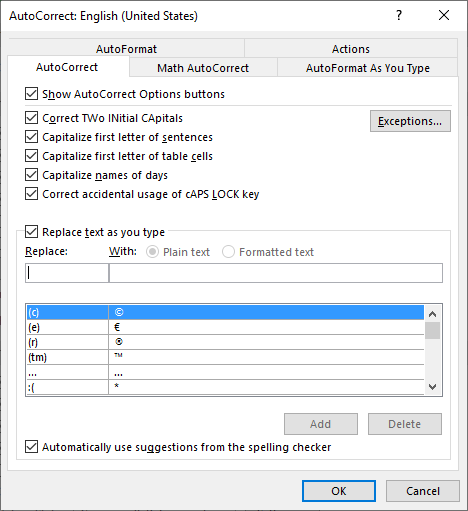Open the Actions tab
Screen dimensions: 468x511
tap(351, 49)
